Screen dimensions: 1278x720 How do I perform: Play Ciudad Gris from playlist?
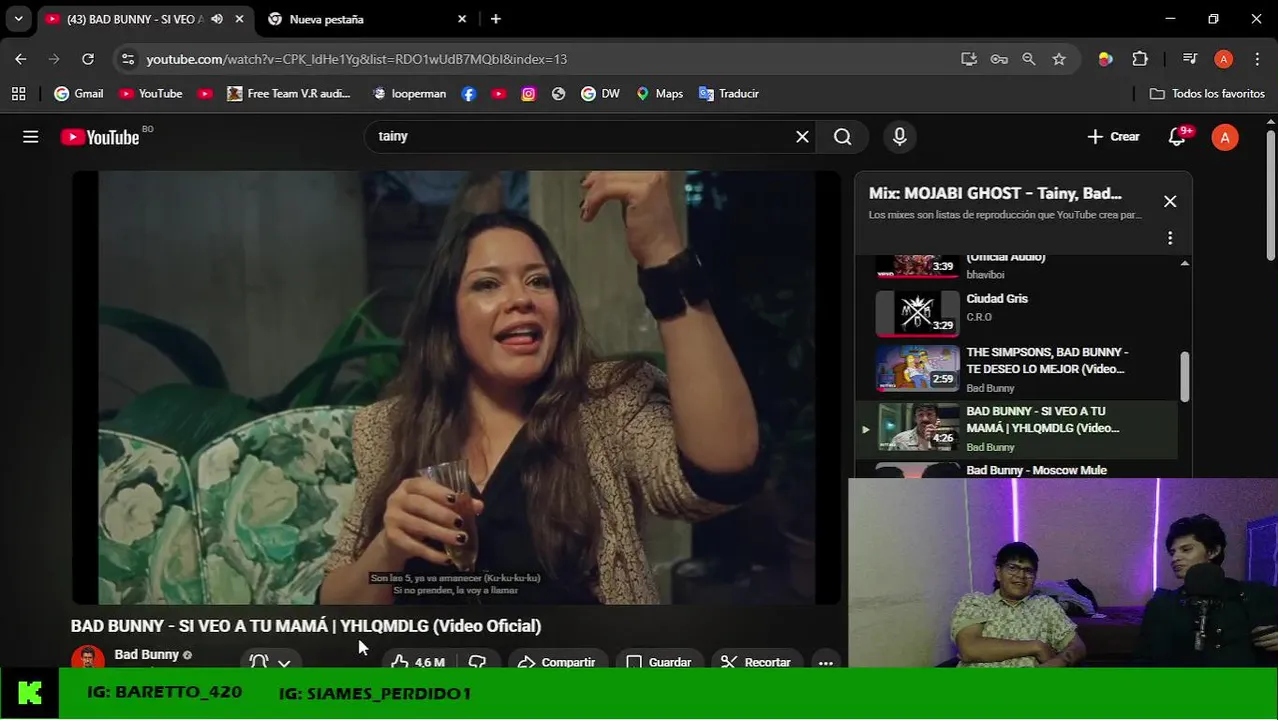click(1017, 313)
